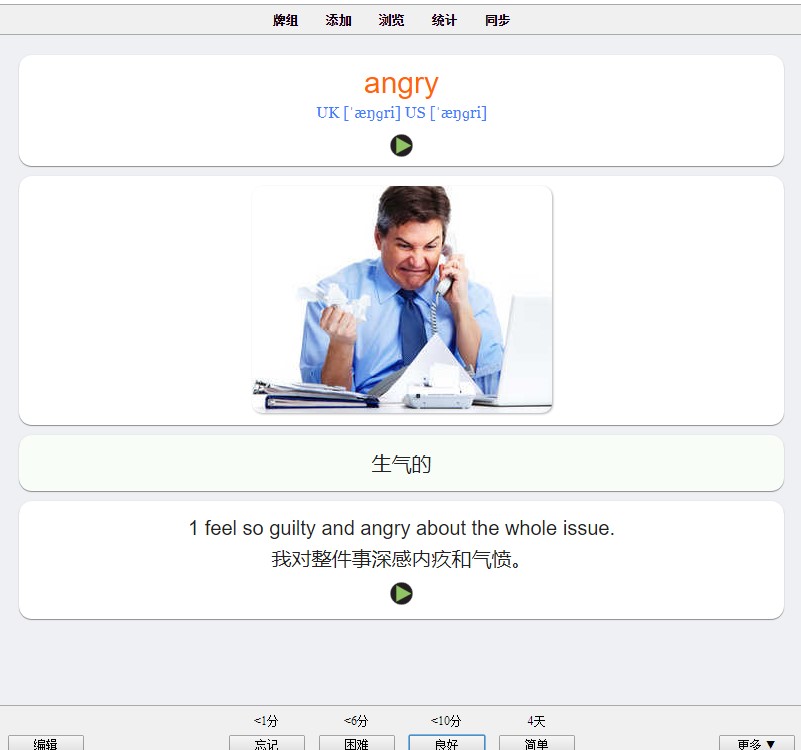
Task: Click the <10分 interval label
Action: (446, 721)
